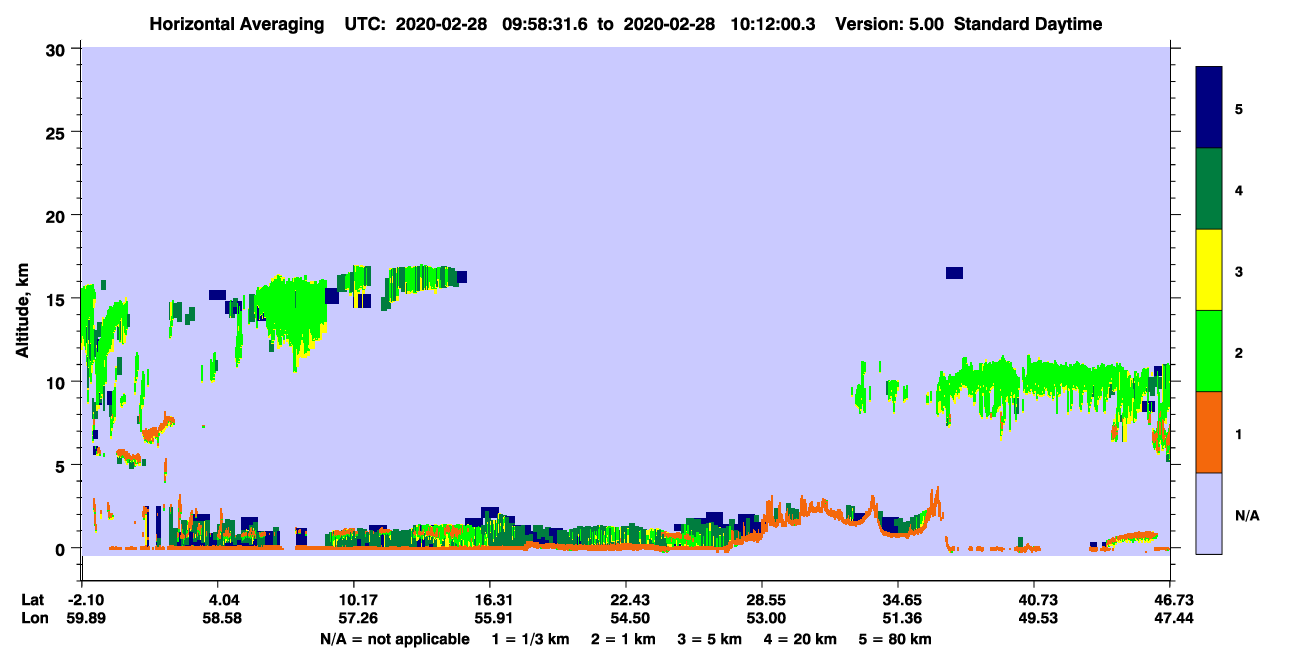Click the dark green colorbar segment labeled 4
1300x667 pixels.
[1209, 189]
